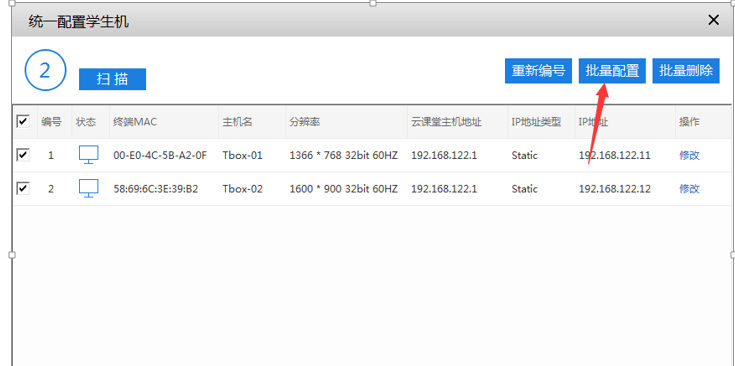The width and height of the screenshot is (735, 366).
Task: Click host address 192.168.122.1 in Tbox-02 row
Action: (444, 189)
